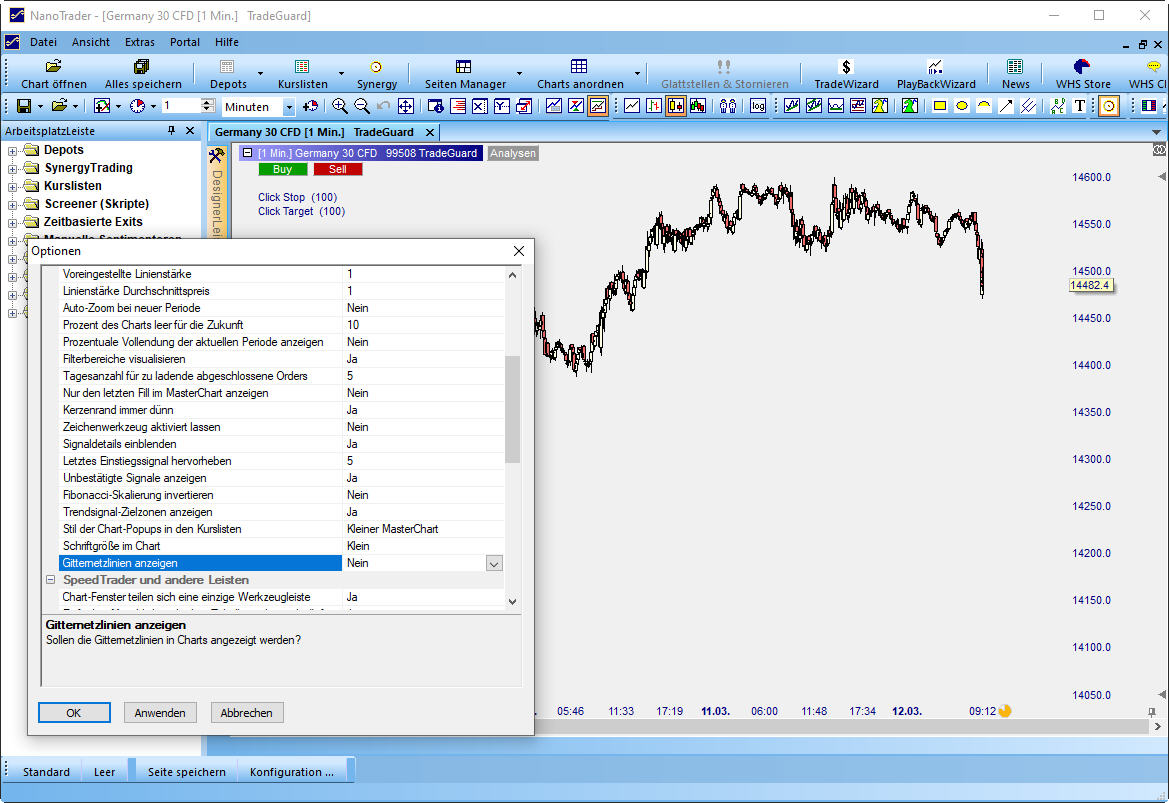
Task: Open the Minuten timeframe dropdown
Action: point(289,107)
